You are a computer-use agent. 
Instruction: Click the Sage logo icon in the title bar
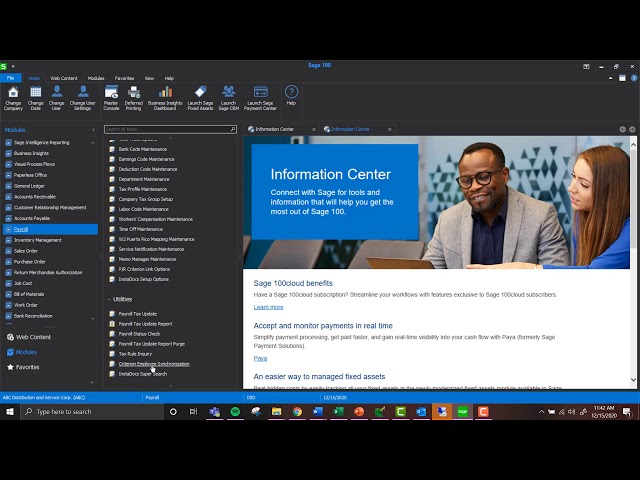click(4, 66)
